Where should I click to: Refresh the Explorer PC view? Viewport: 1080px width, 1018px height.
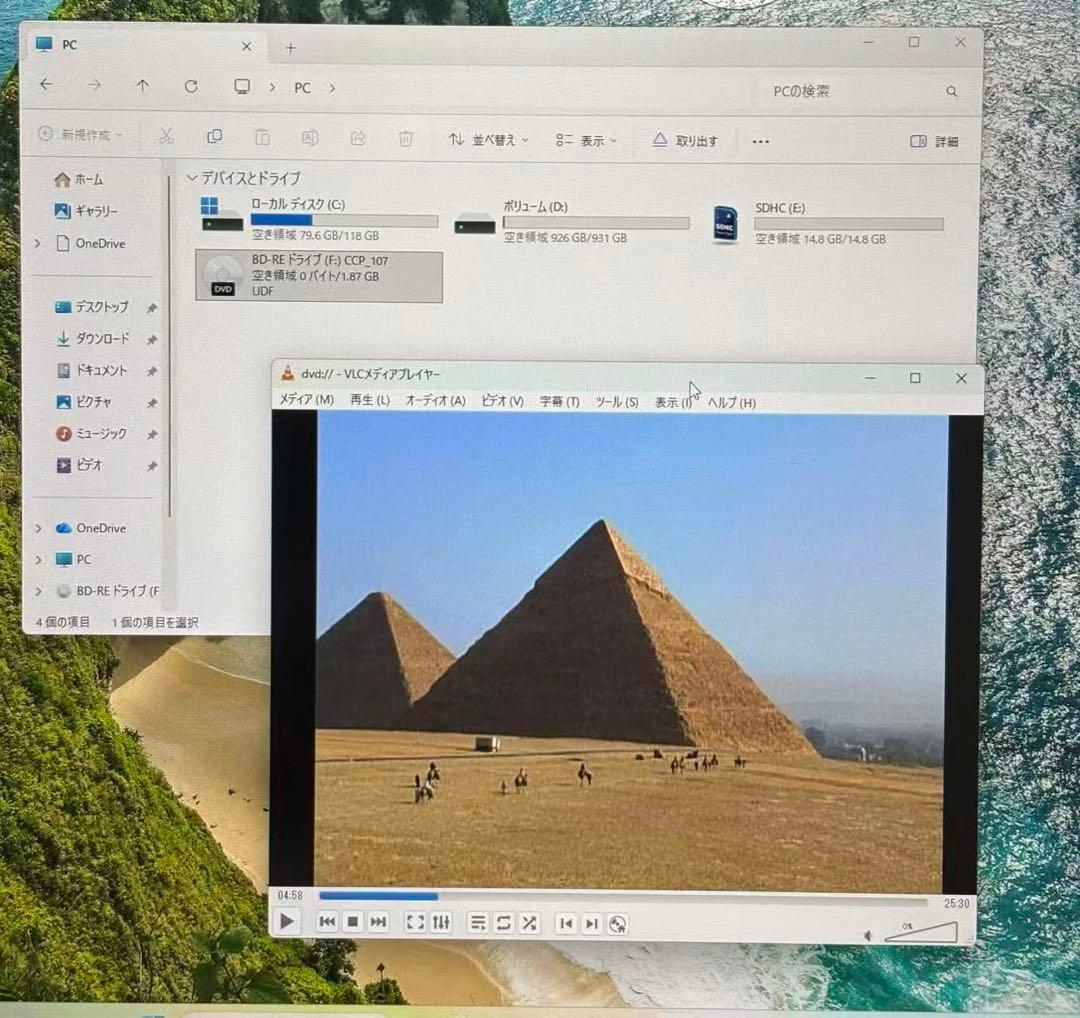[x=191, y=86]
